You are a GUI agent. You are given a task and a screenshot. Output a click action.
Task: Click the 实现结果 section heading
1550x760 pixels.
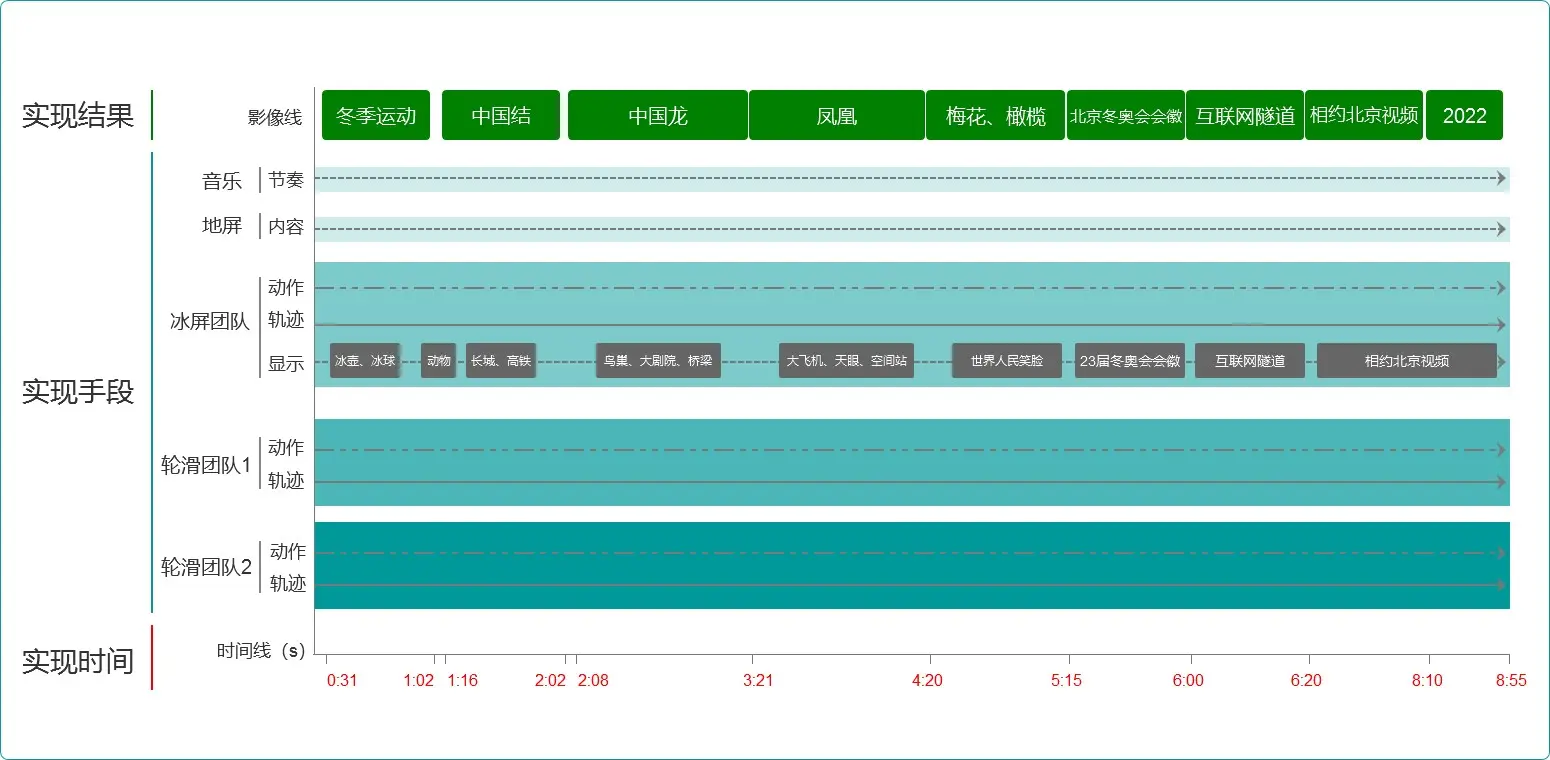click(x=78, y=115)
